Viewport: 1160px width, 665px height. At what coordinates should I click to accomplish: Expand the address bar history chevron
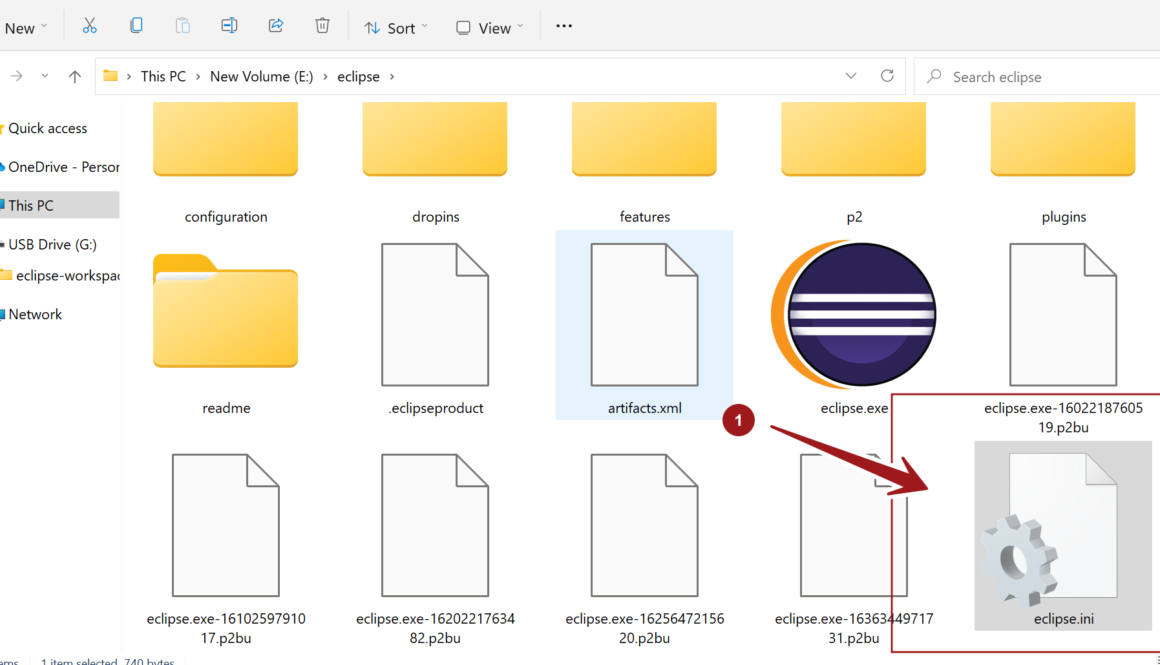click(x=851, y=76)
